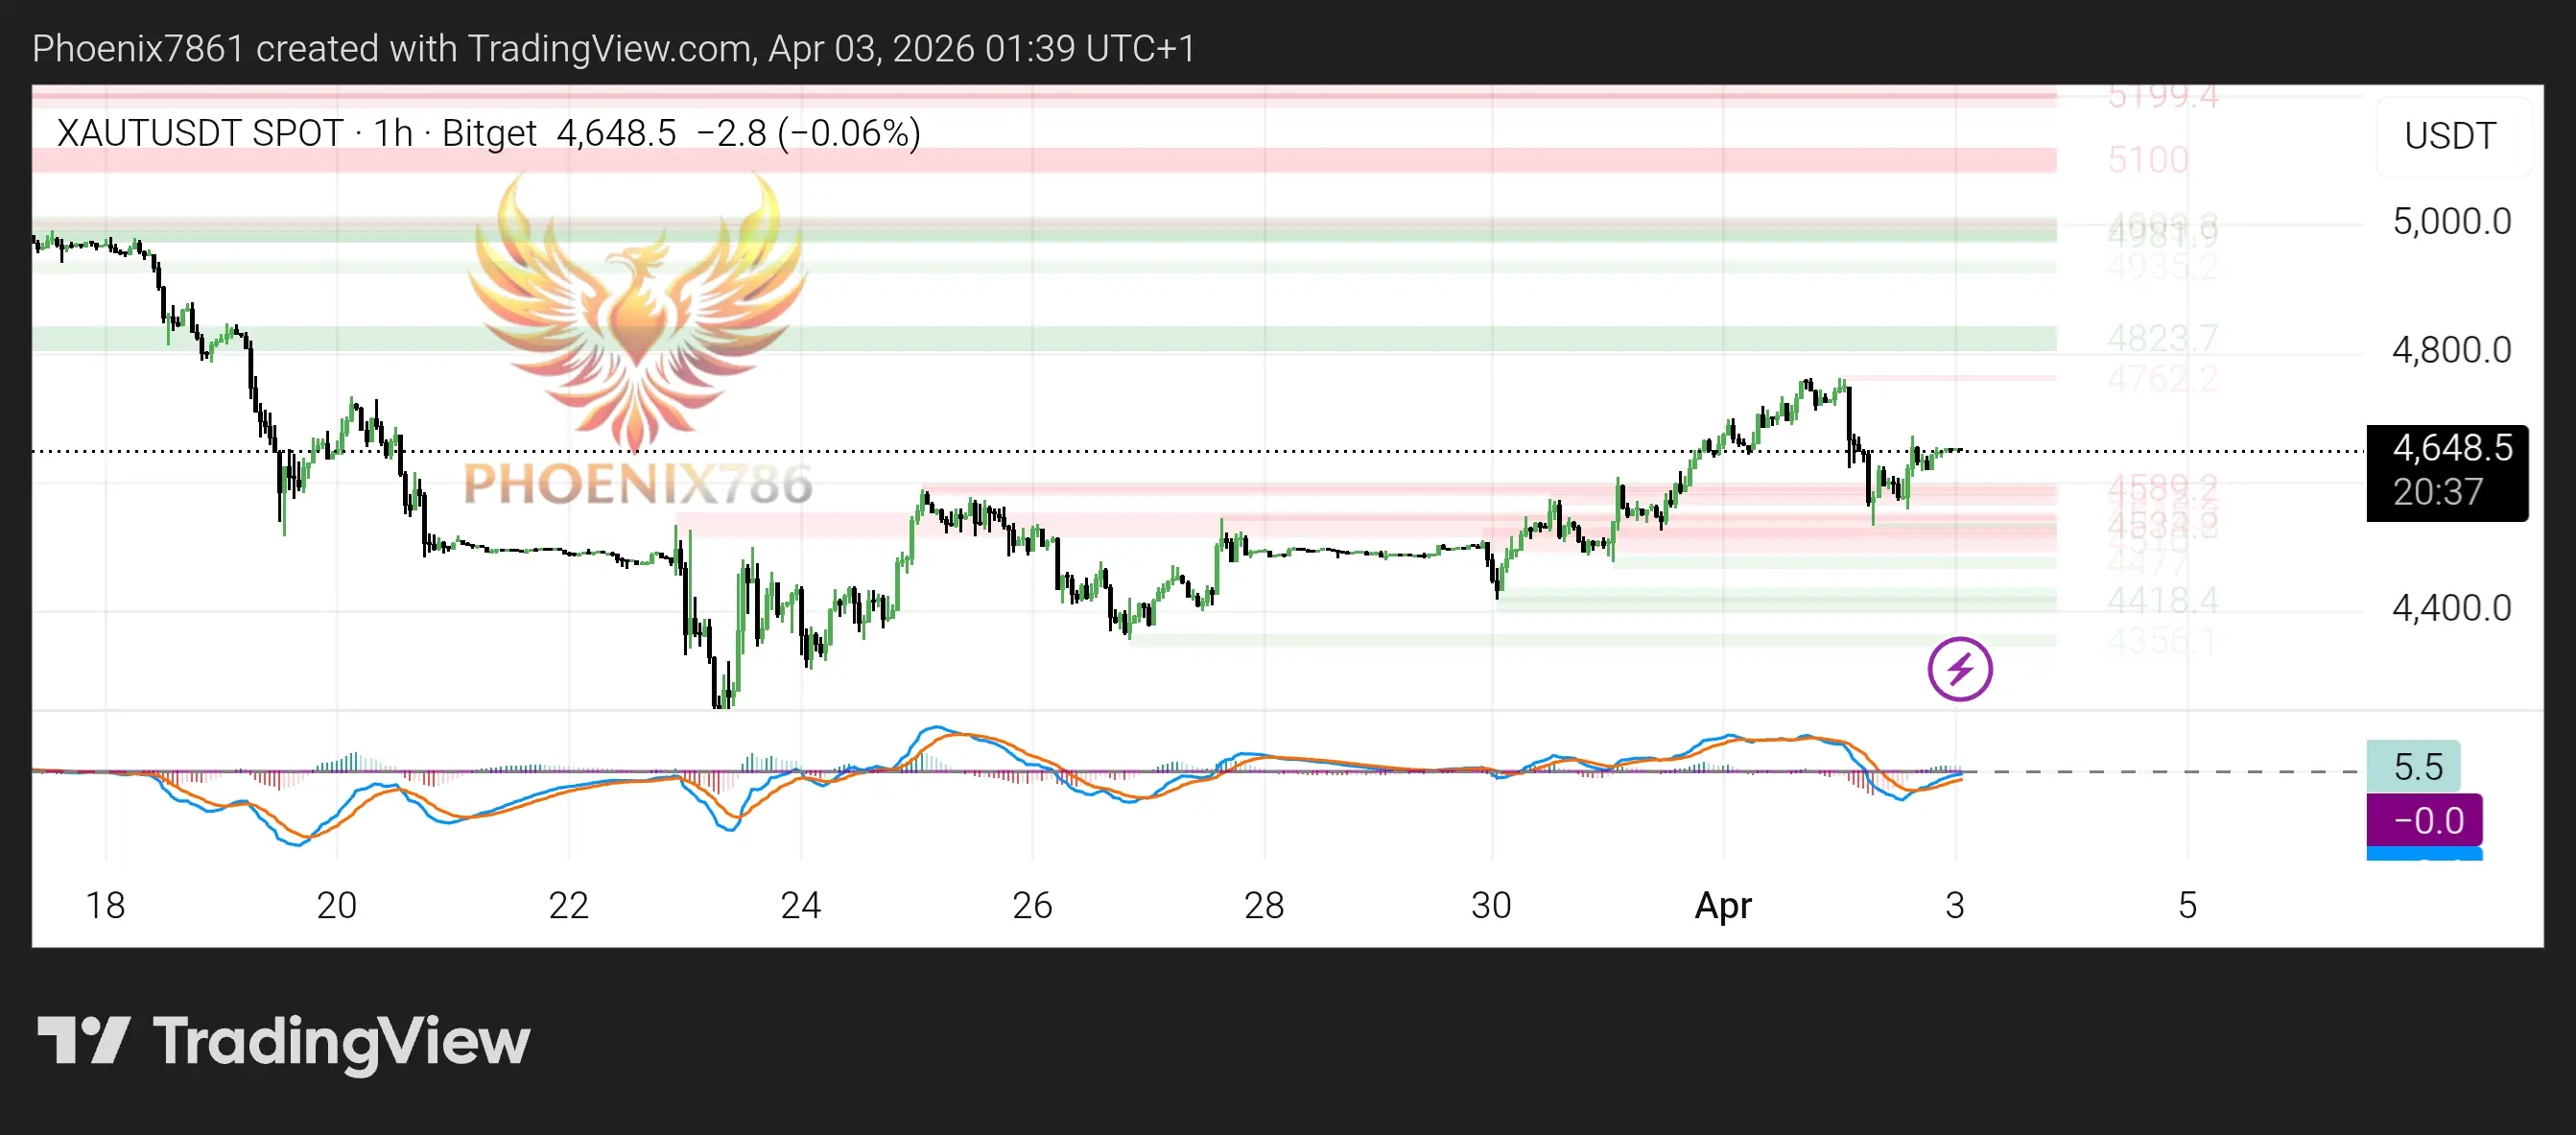Click the Phoenix7861 created with TradingView.com header
2576x1135 pixels.
612,48
